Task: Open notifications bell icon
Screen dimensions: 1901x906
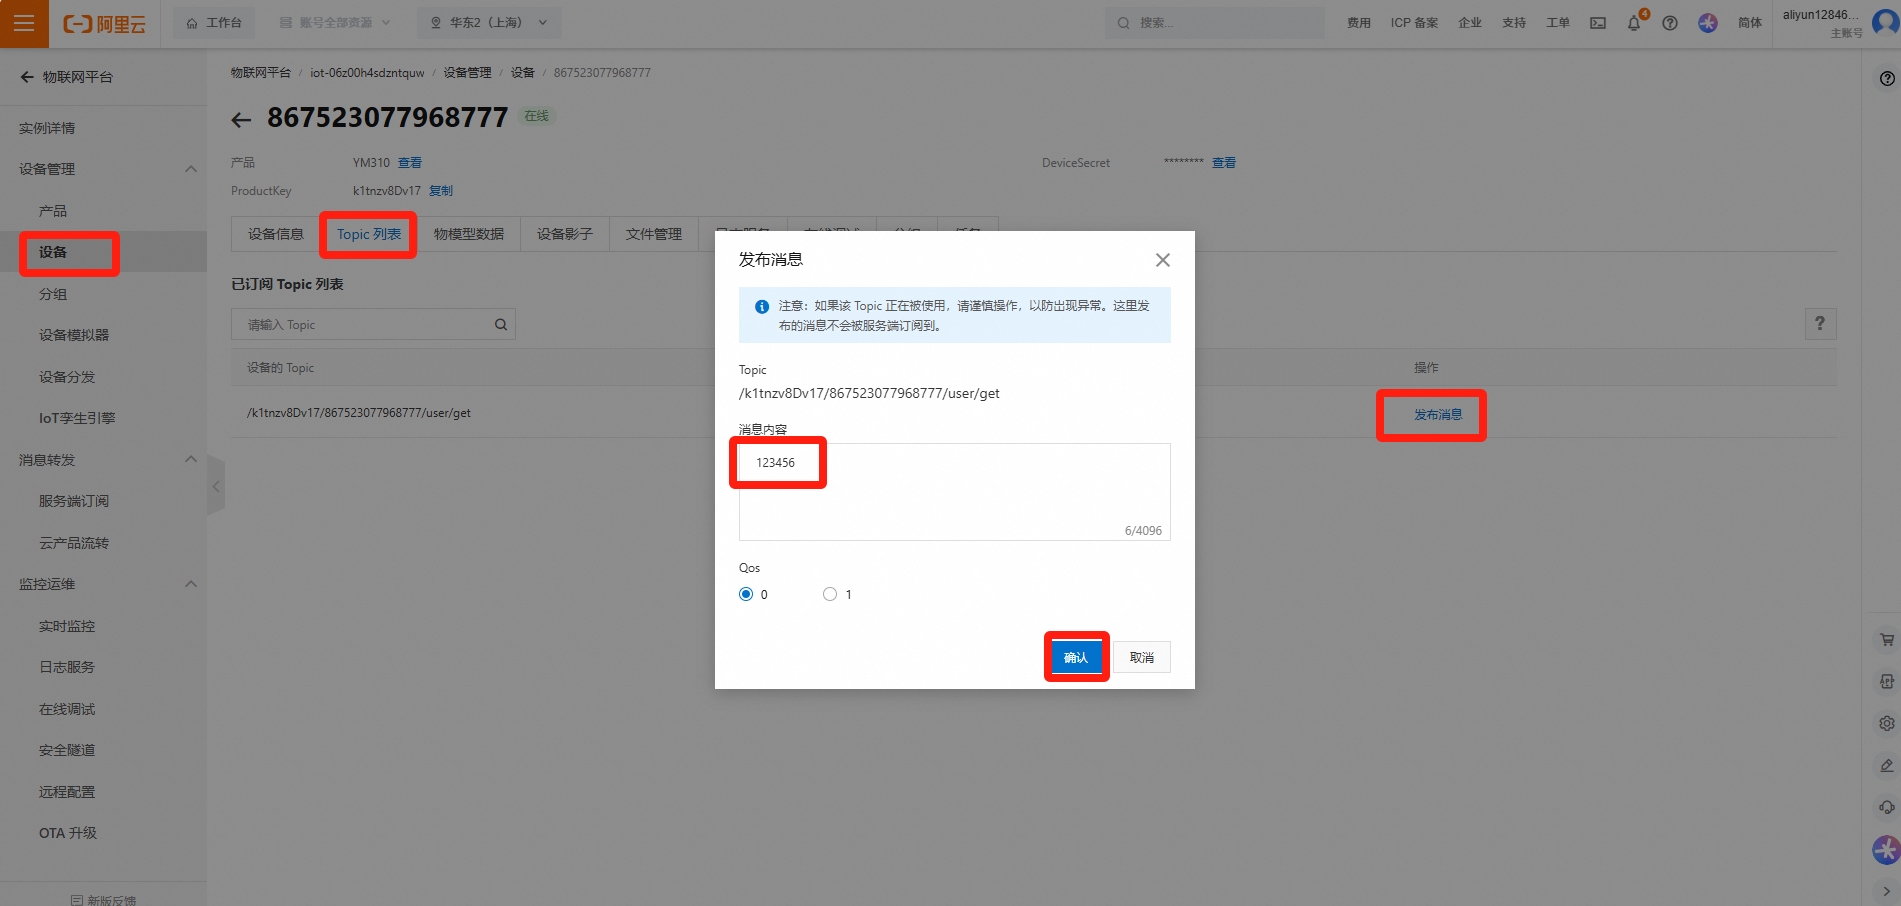Action: [x=1634, y=23]
